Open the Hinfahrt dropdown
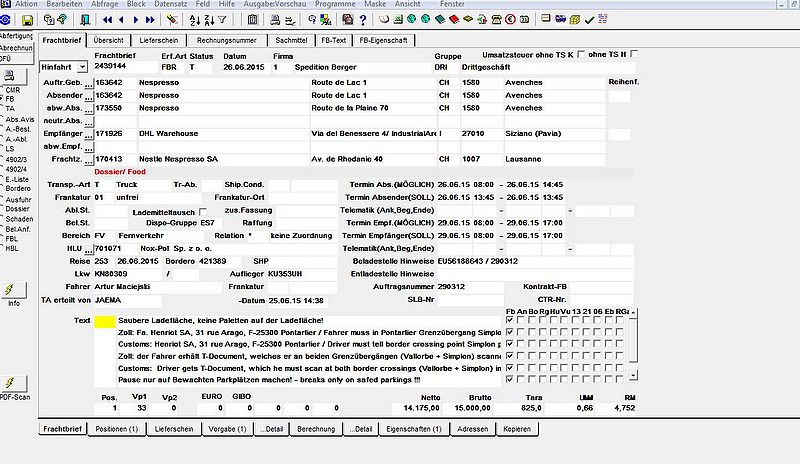Viewport: 800px width, 464px height. click(82, 67)
